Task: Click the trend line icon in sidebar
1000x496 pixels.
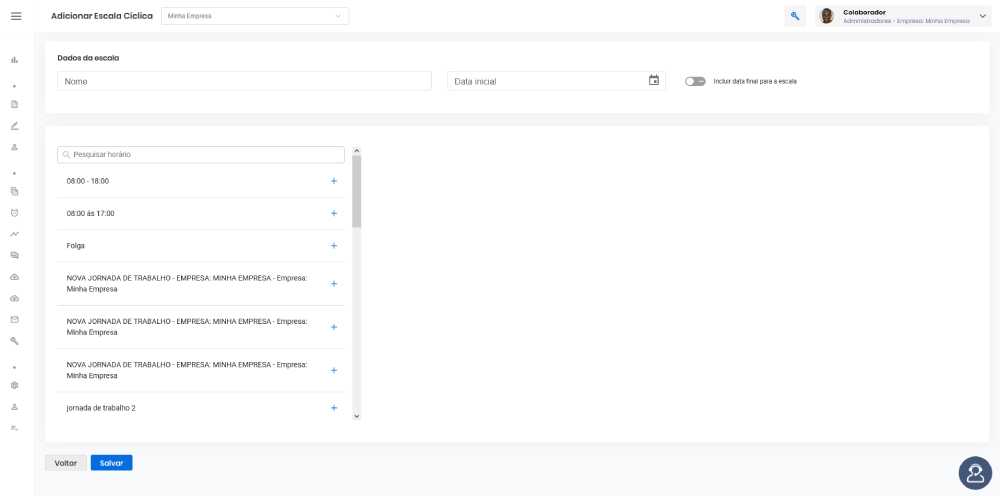Action: (15, 234)
